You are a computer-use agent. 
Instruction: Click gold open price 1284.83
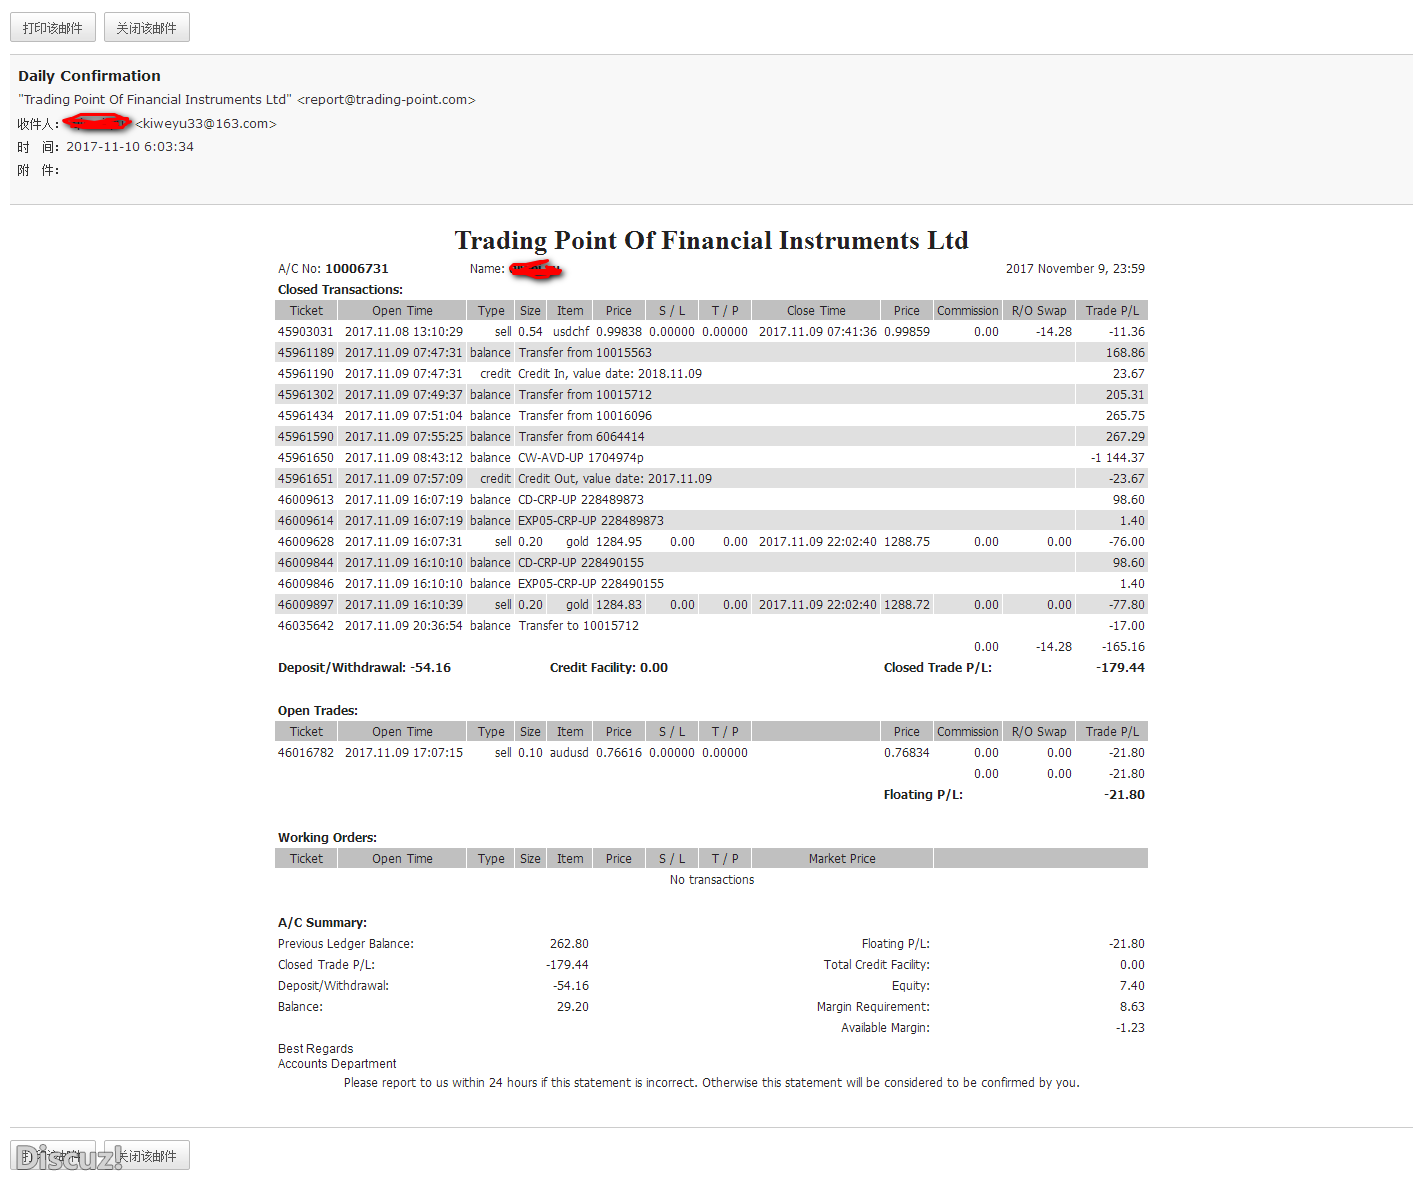point(619,605)
